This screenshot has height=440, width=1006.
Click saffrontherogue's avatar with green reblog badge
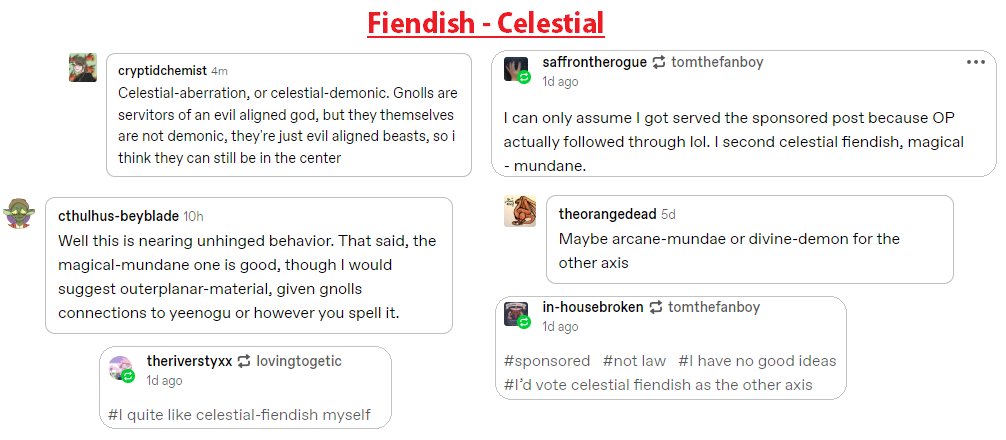click(x=517, y=70)
